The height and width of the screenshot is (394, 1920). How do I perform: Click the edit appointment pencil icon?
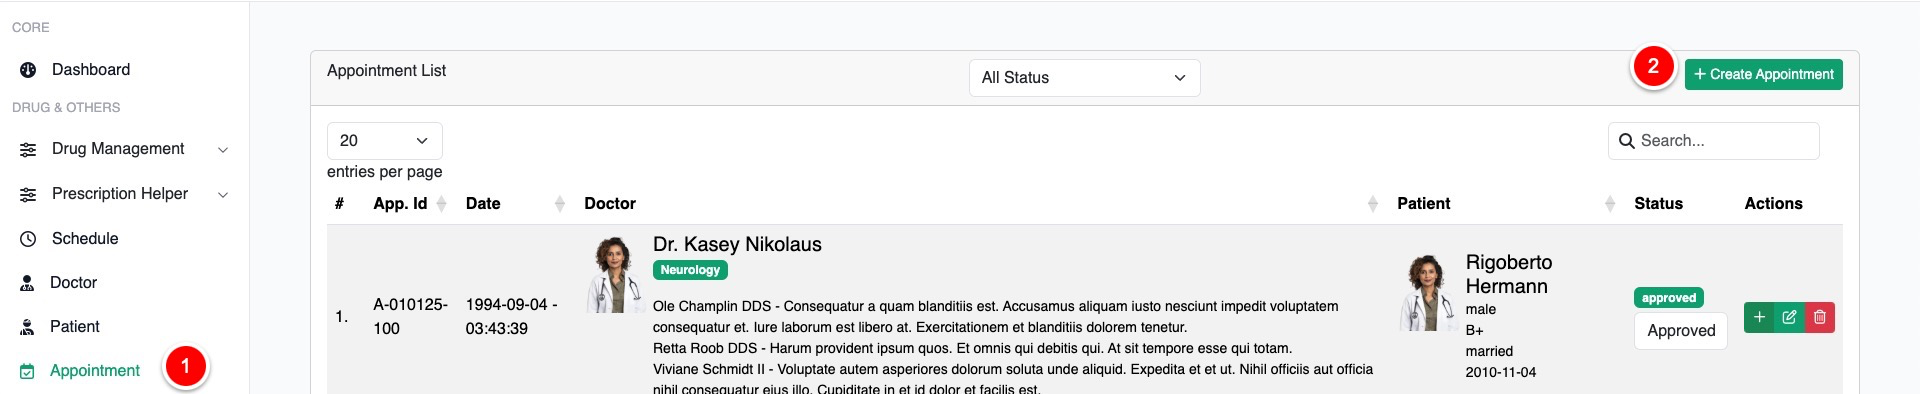[1789, 318]
